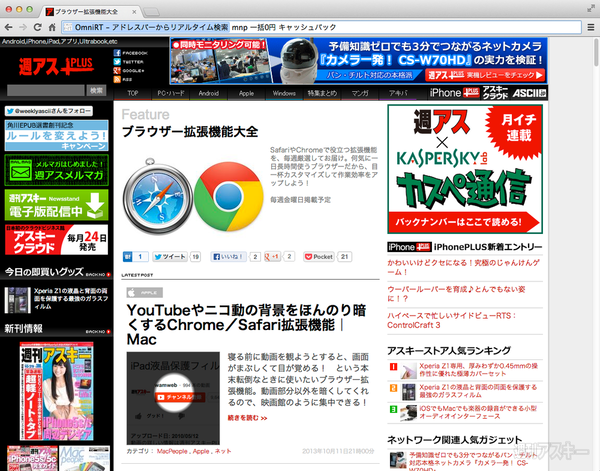The image size is (600, 471).
Task: Open the ControlCraft 3 RTS link
Action: coord(452,320)
